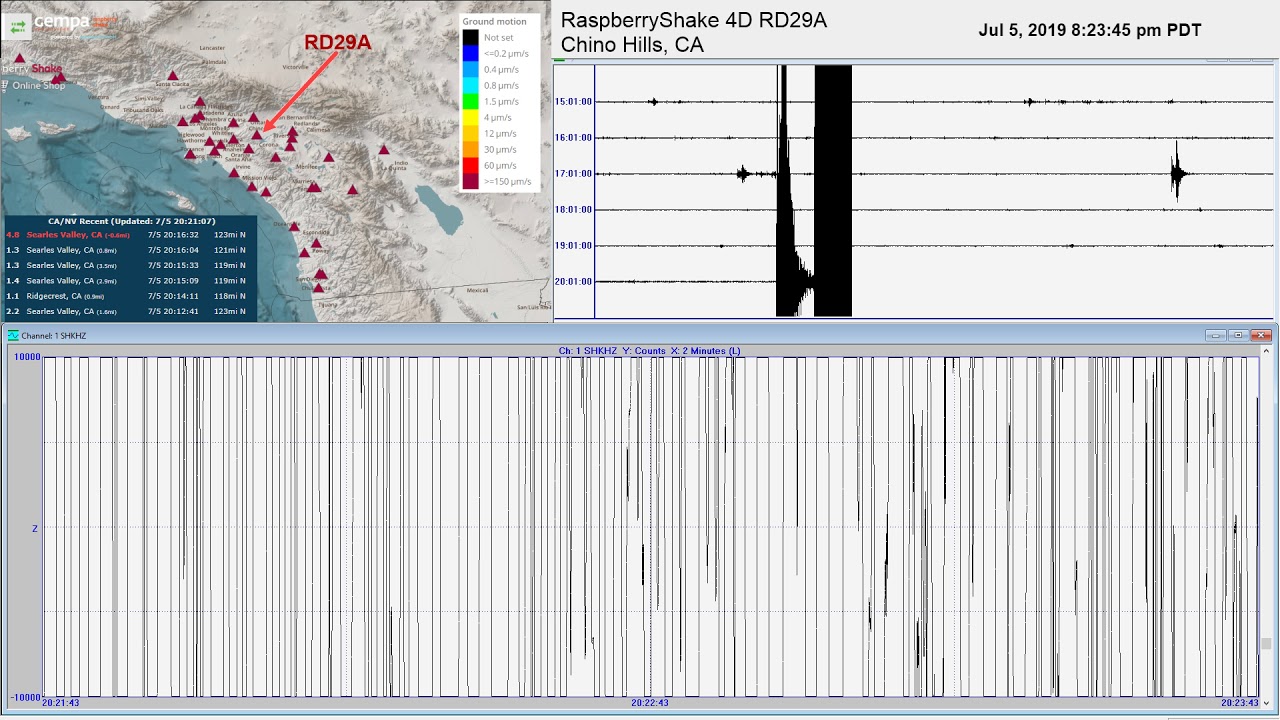Image resolution: width=1280 pixels, height=720 pixels.
Task: Select the station marker next to Escondido
Action: (316, 243)
